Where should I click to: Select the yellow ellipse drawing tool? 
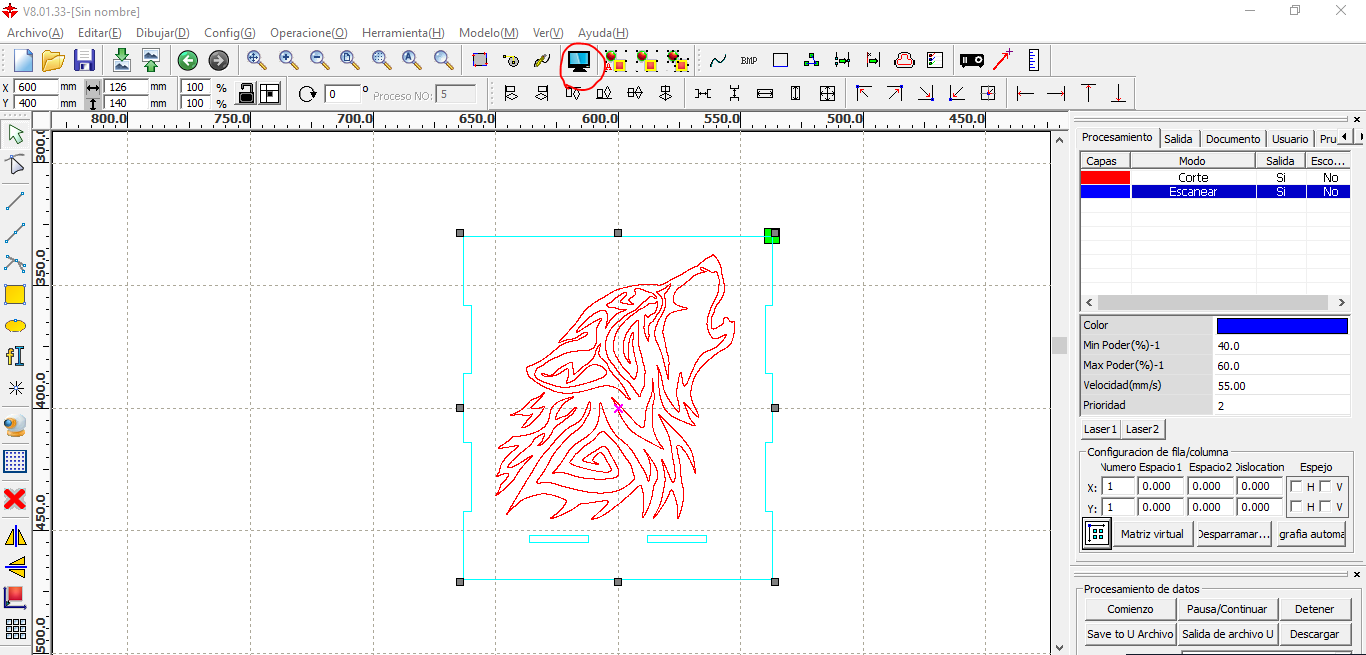15,326
